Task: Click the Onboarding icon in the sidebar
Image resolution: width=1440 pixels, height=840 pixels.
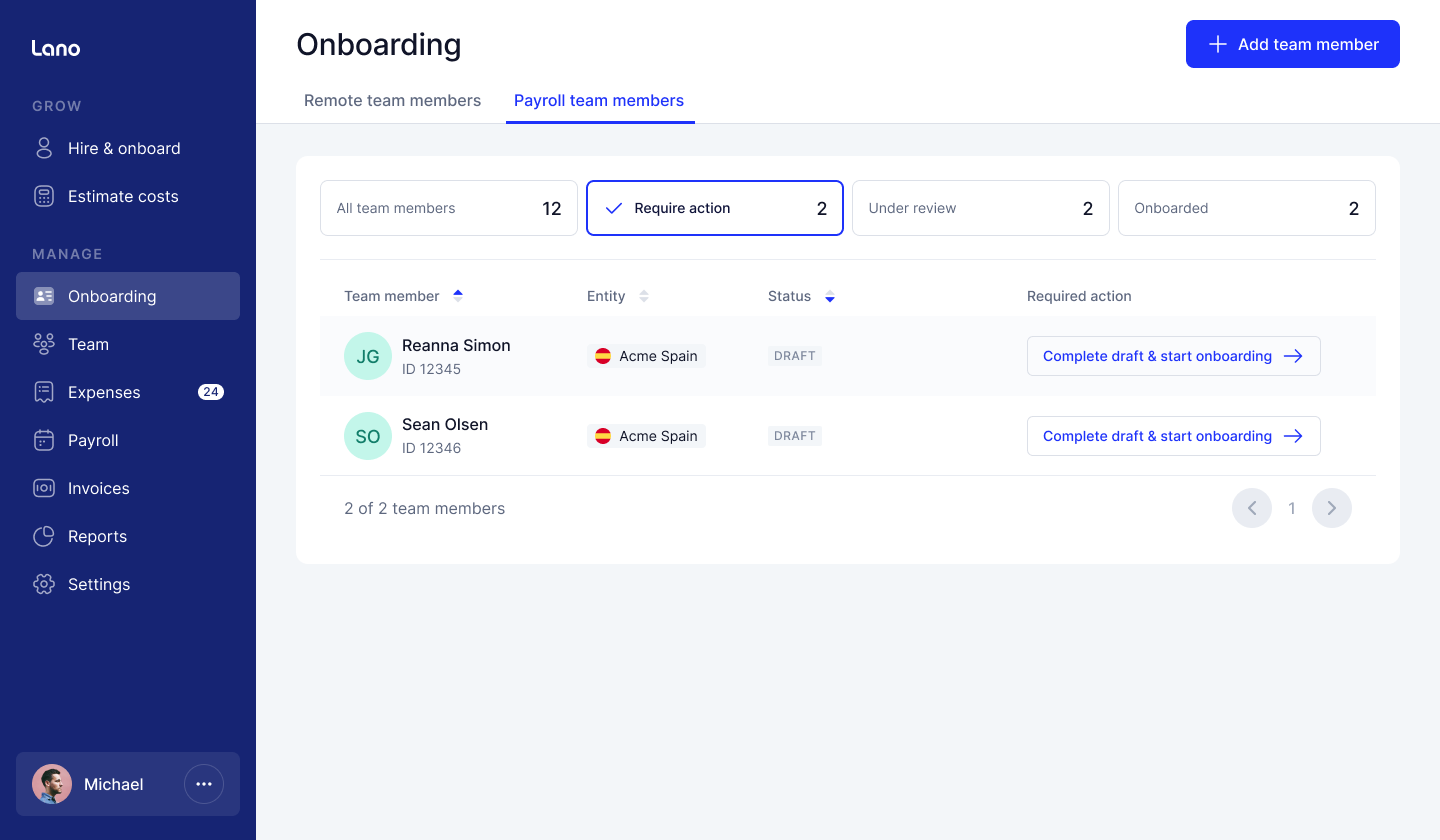Action: point(44,296)
